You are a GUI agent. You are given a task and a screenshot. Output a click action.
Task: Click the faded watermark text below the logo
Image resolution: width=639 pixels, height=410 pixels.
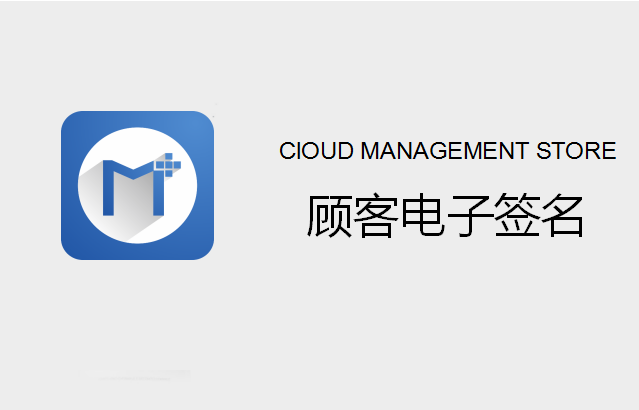point(134,375)
